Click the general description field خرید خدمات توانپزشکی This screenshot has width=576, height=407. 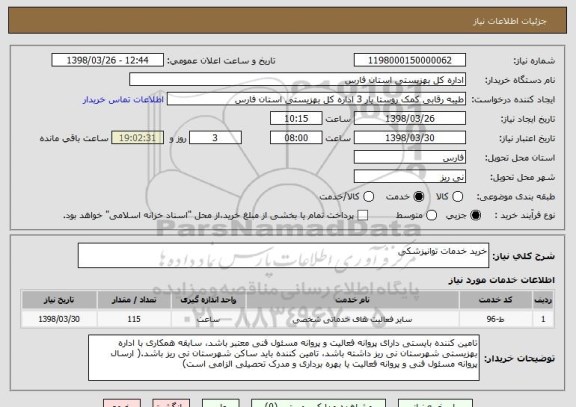283,255
